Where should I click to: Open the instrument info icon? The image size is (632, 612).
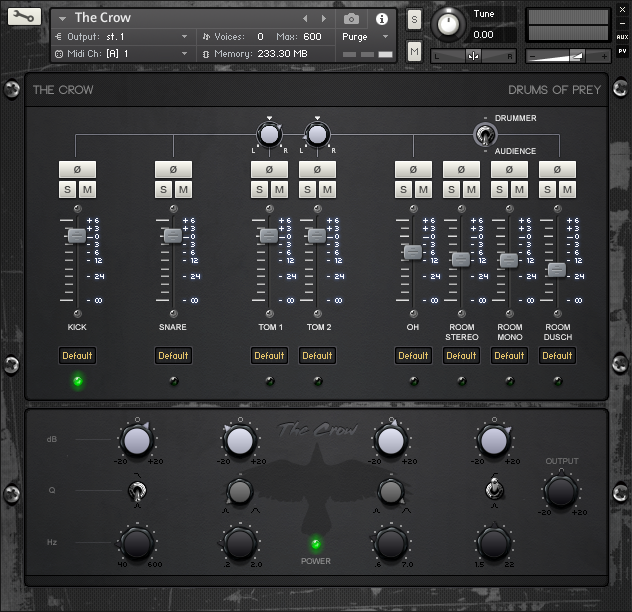pyautogui.click(x=381, y=18)
